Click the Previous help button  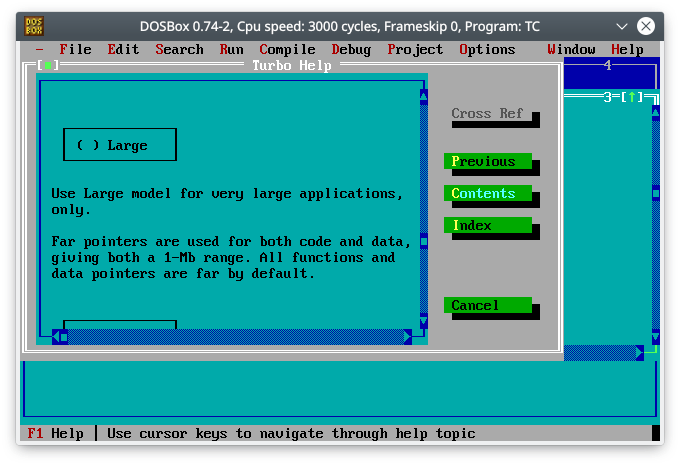487,161
